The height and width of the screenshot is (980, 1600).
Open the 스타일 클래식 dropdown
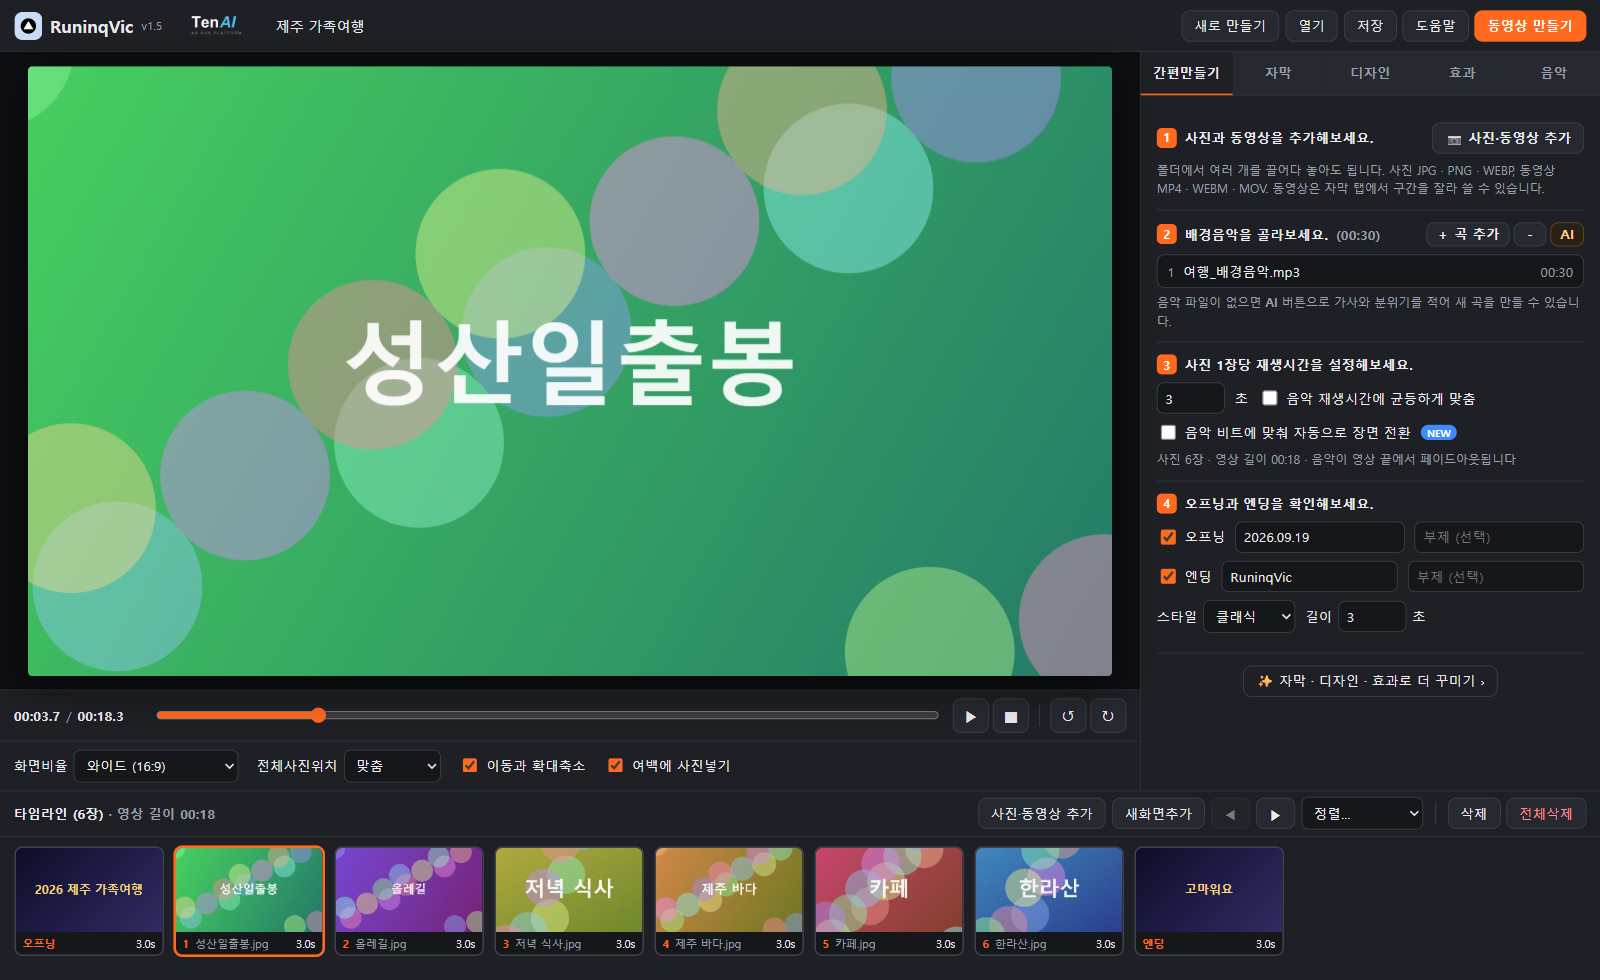(1249, 617)
